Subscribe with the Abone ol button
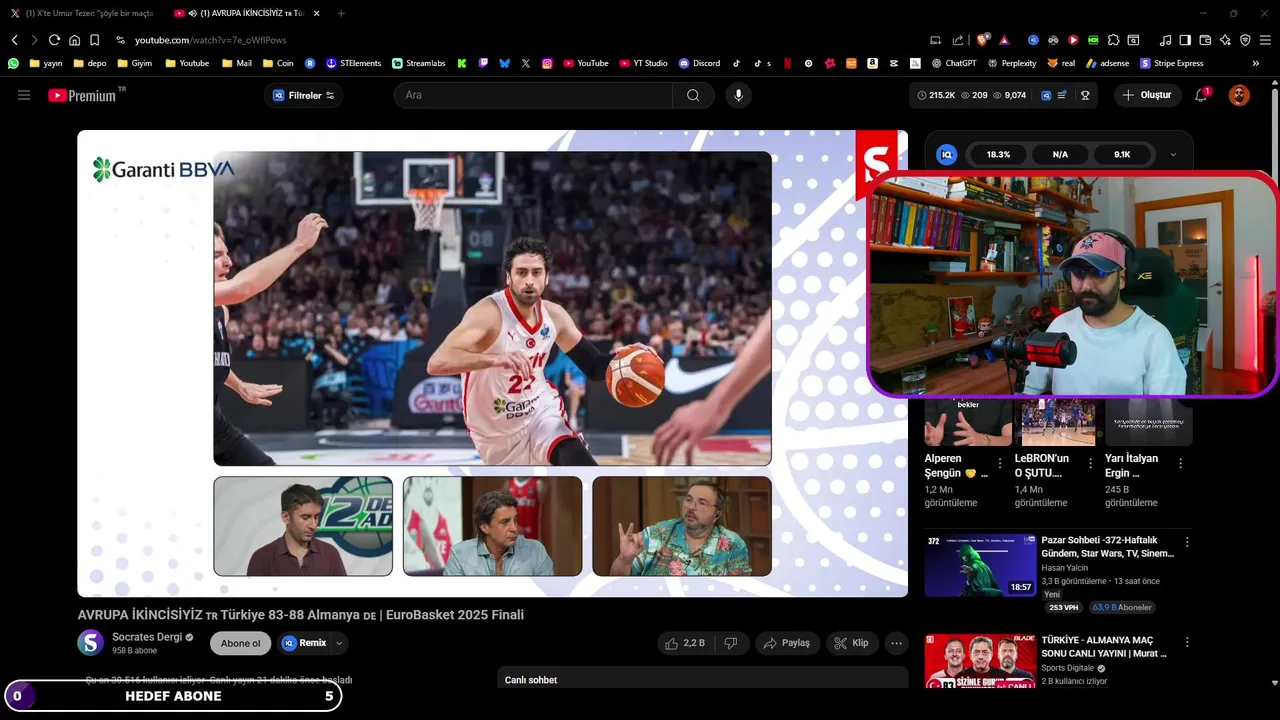This screenshot has width=1280, height=720. (x=240, y=643)
